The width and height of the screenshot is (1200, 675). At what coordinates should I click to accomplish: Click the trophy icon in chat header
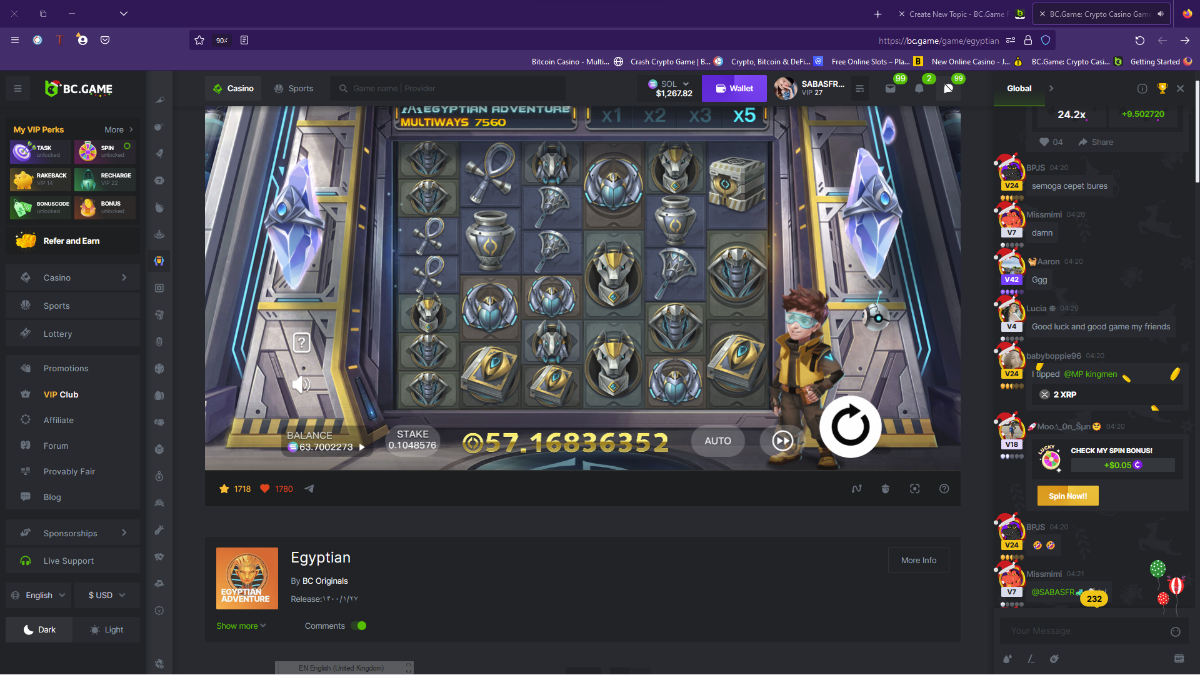point(1161,89)
